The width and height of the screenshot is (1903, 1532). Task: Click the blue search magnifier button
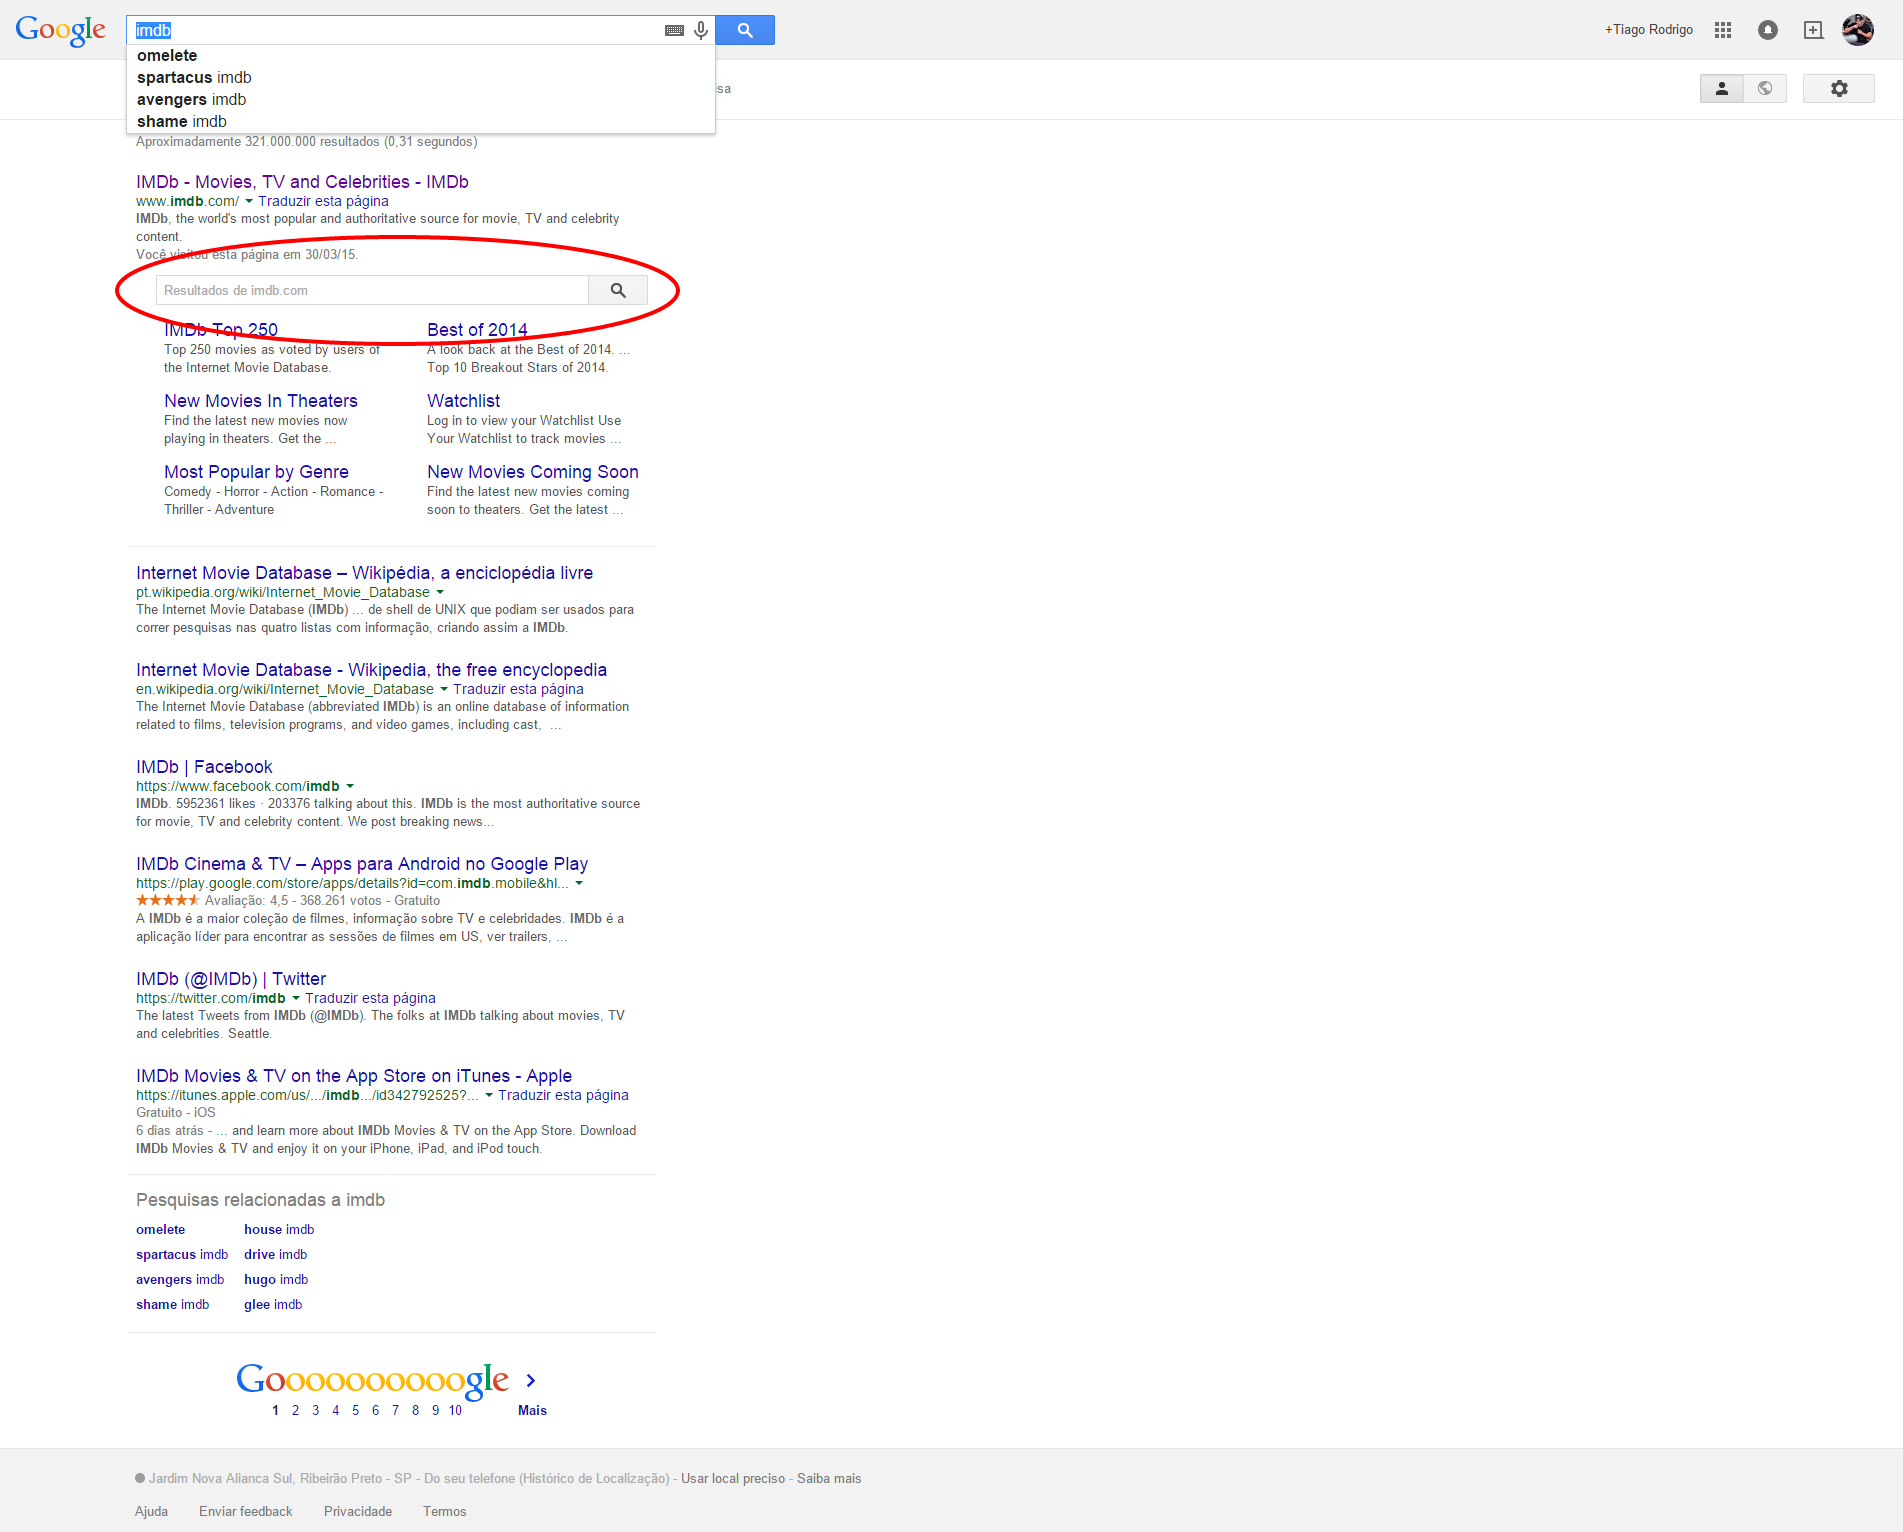(x=745, y=30)
